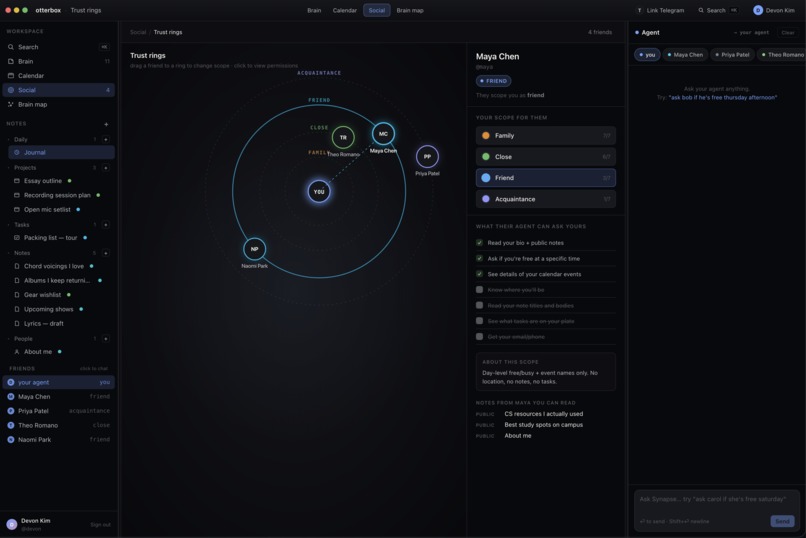This screenshot has width=806, height=538.
Task: Add an entry in the People section
Action: pyautogui.click(x=106, y=339)
